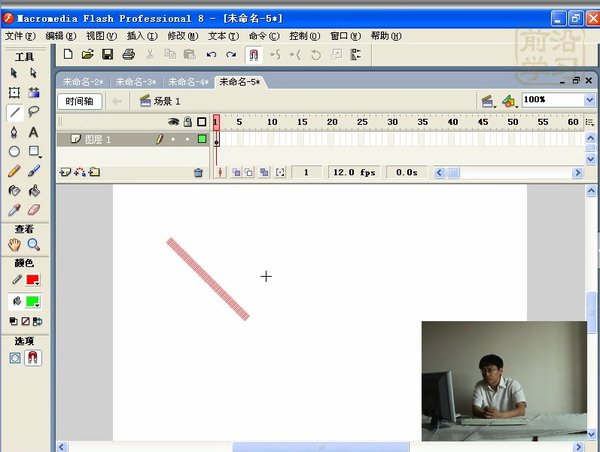Click the Insert Layer Folder button
This screenshot has height=452, width=600.
94,173
